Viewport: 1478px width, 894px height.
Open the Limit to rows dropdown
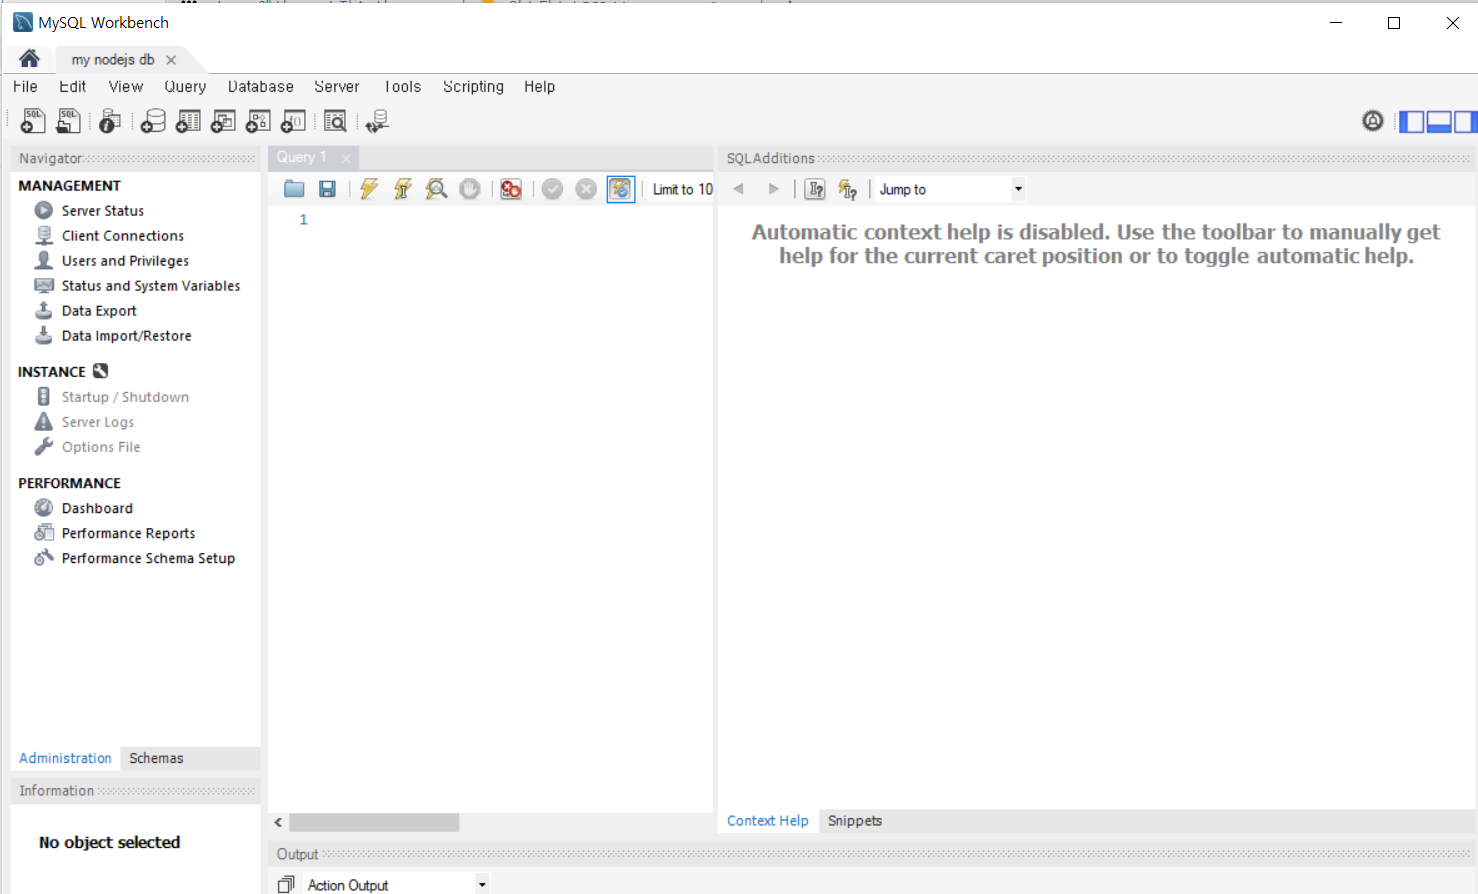click(683, 189)
